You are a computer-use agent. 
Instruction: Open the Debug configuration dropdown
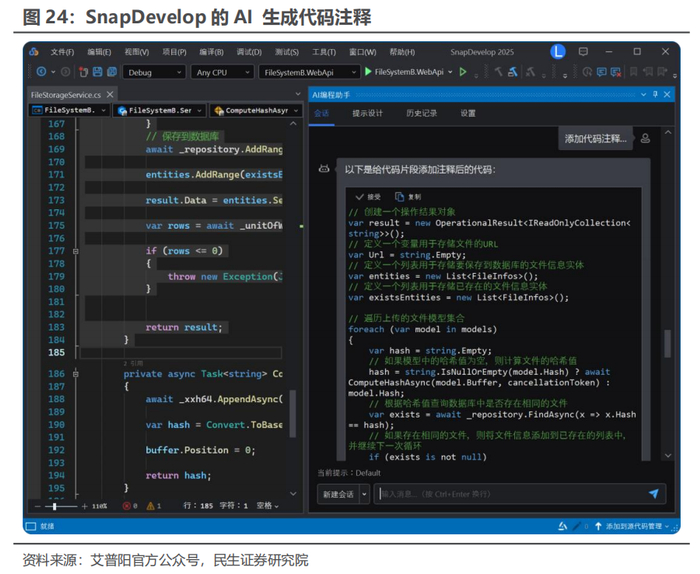[153, 72]
